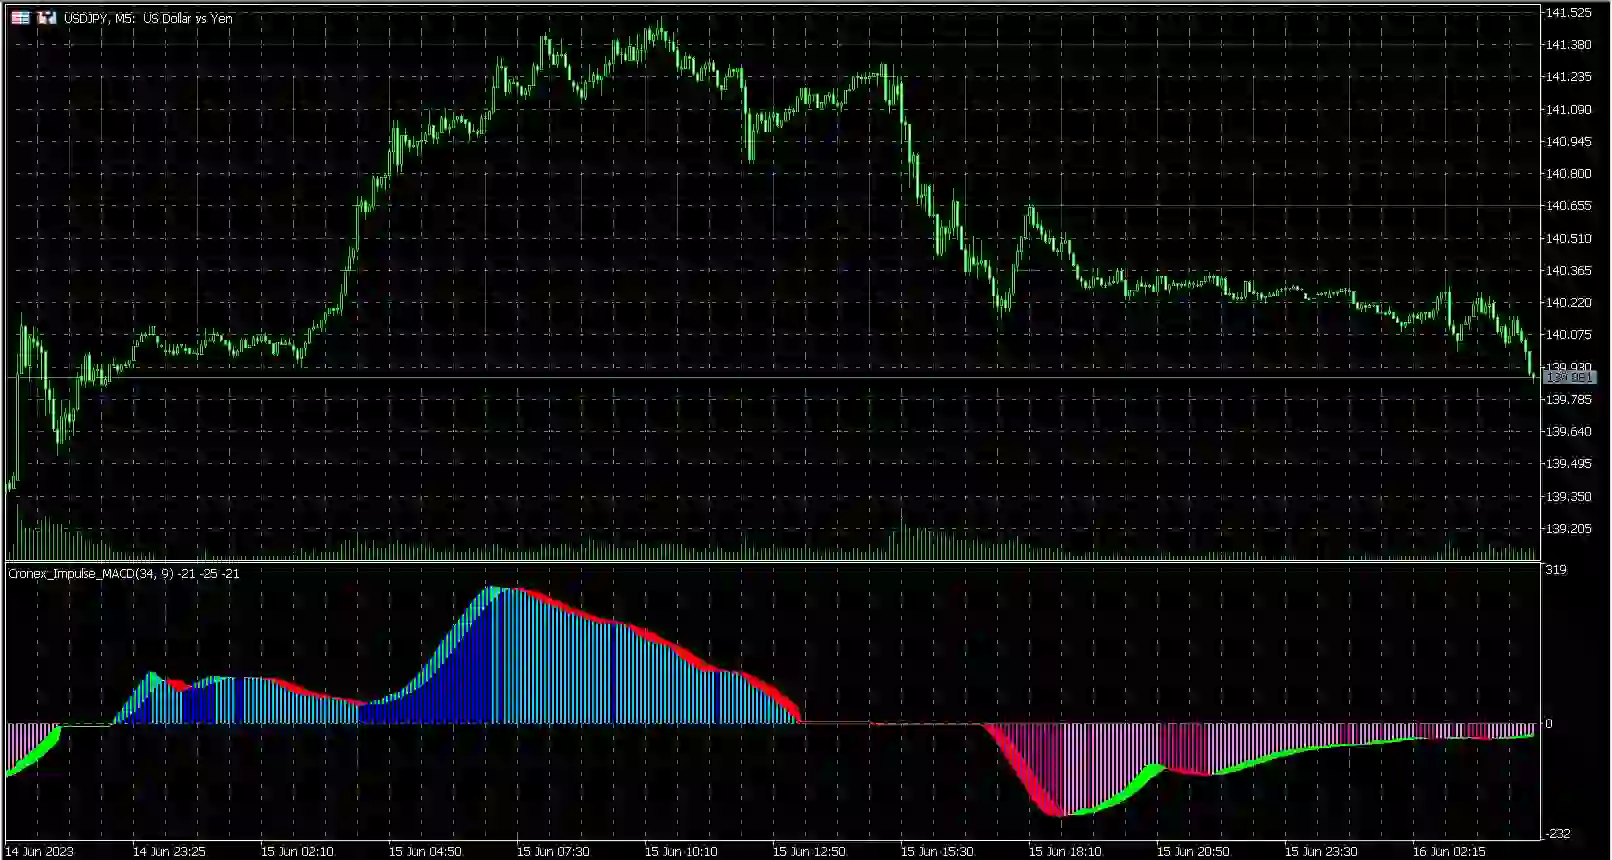Click the 140.075 price scale label
Image resolution: width=1612 pixels, height=860 pixels.
pyautogui.click(x=1568, y=335)
